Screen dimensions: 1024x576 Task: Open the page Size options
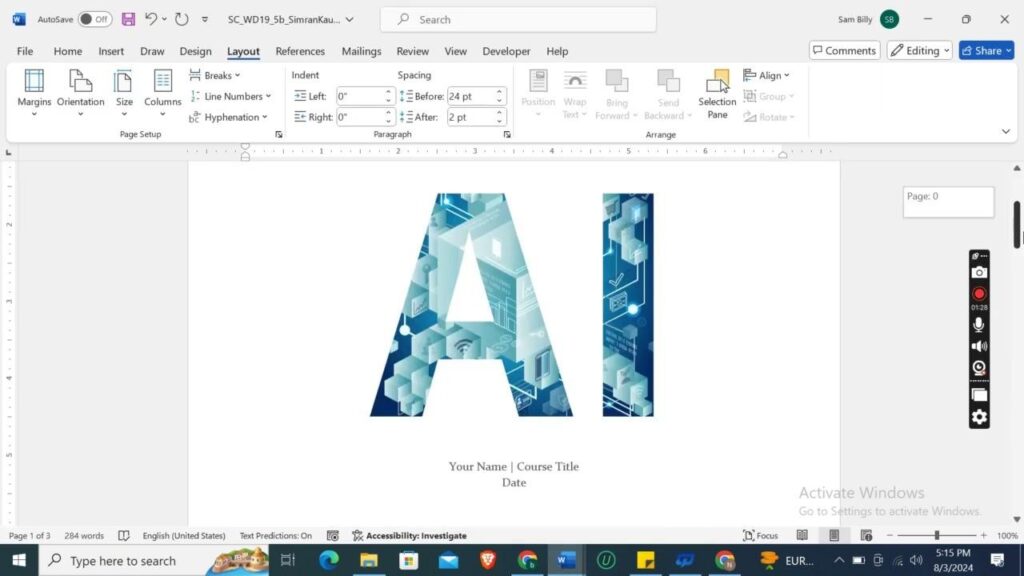coord(124,92)
